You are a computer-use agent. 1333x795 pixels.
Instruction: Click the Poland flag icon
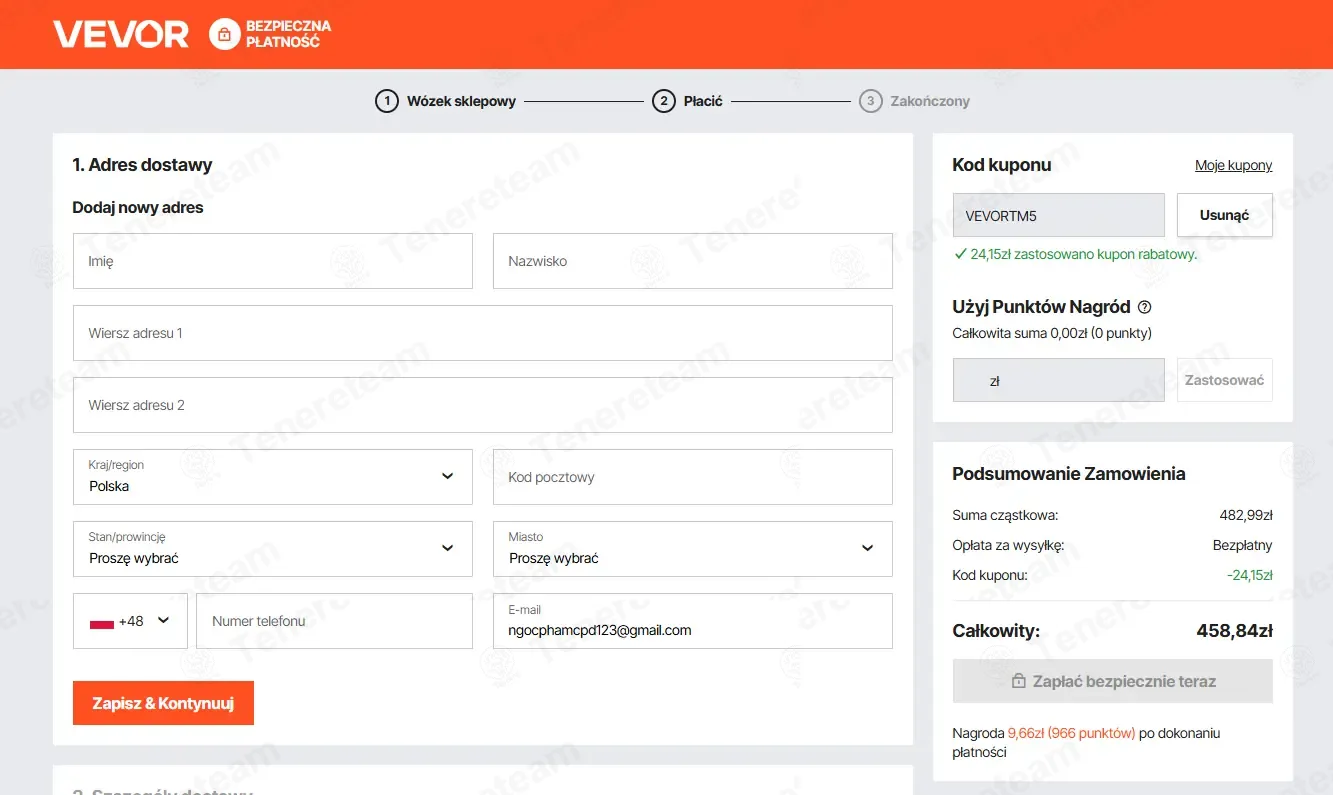(x=102, y=622)
